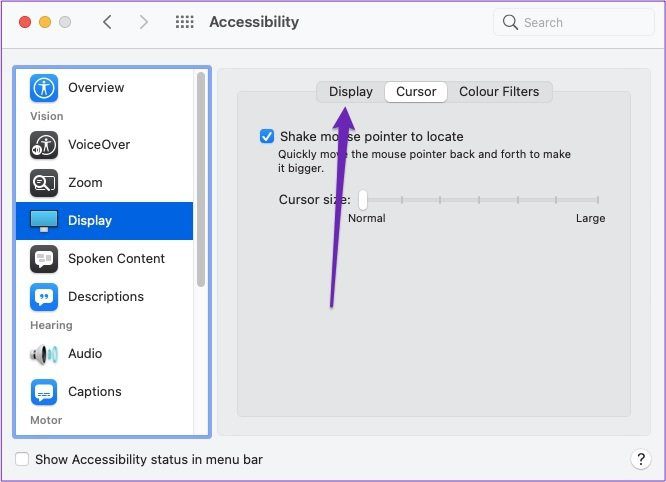Switch to the Display tab
The height and width of the screenshot is (482, 666).
point(351,92)
